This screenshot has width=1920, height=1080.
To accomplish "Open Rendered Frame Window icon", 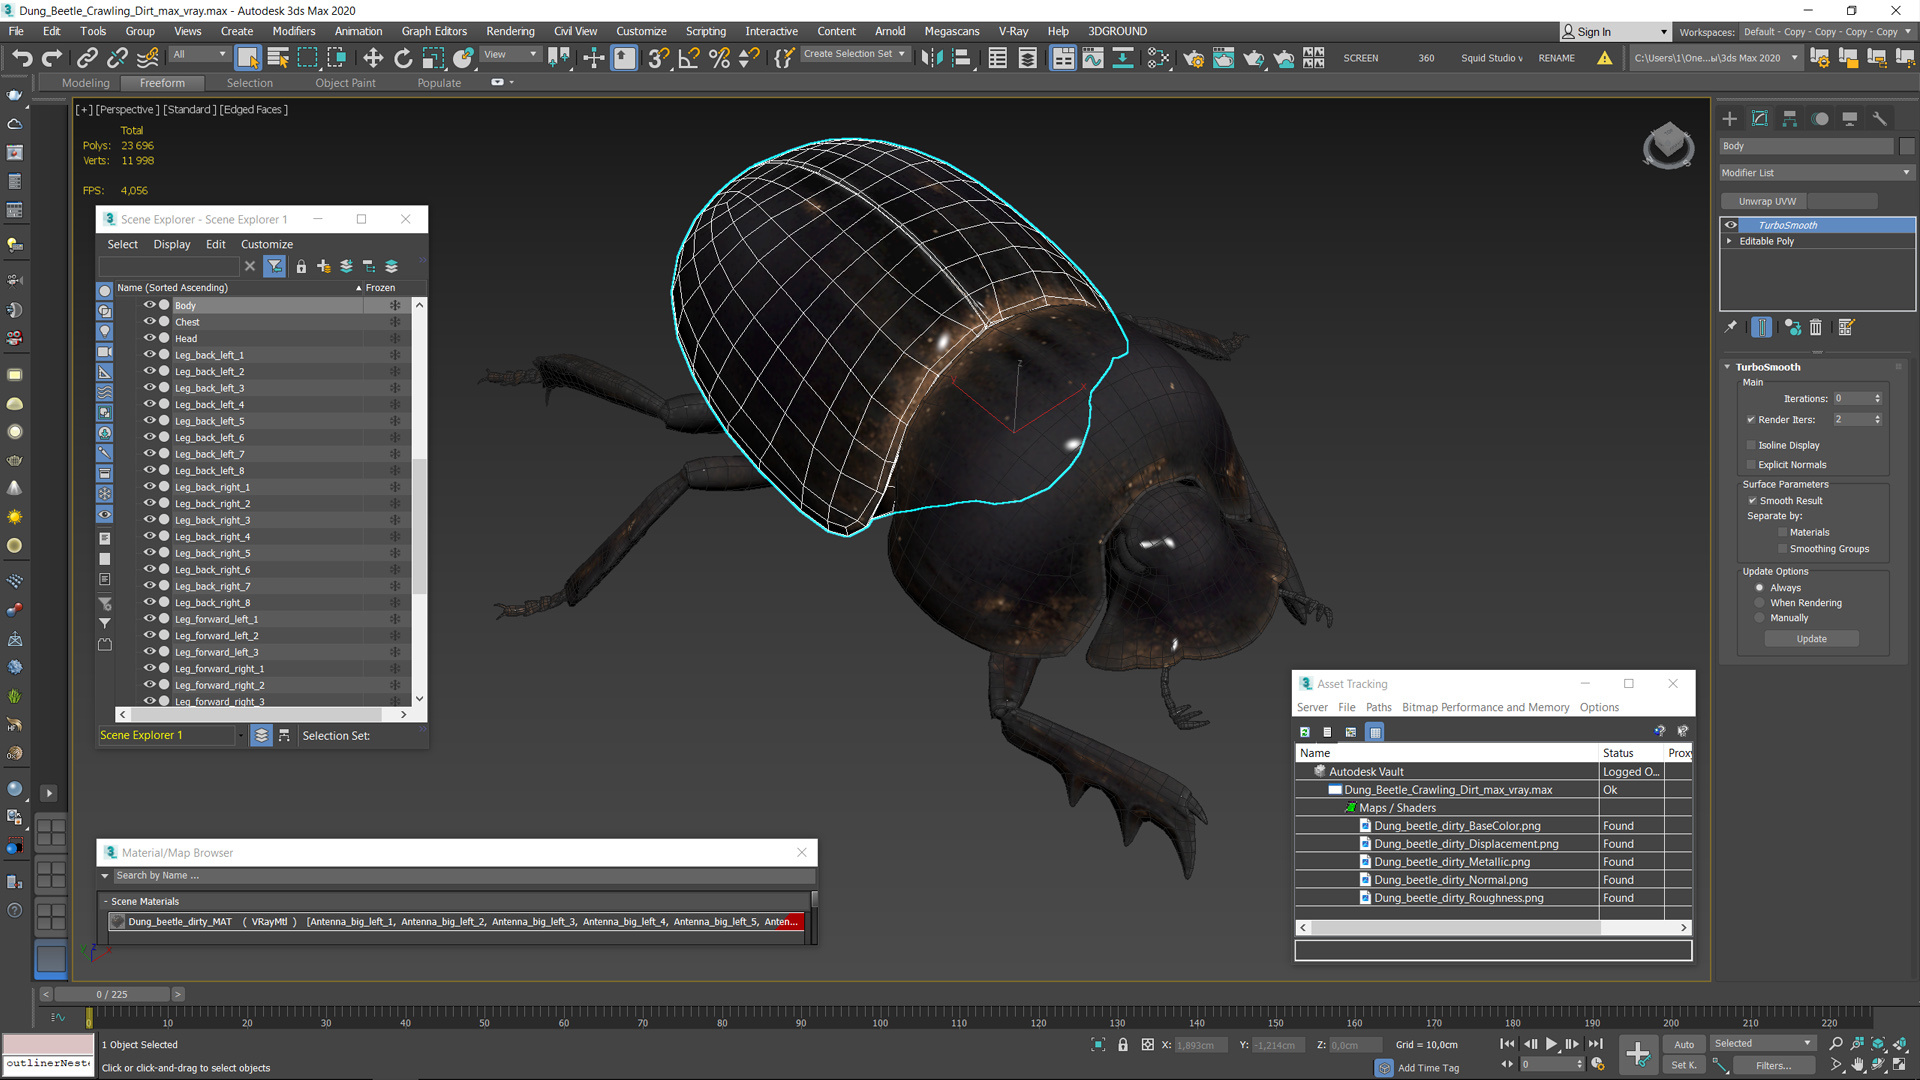I will pos(1223,58).
